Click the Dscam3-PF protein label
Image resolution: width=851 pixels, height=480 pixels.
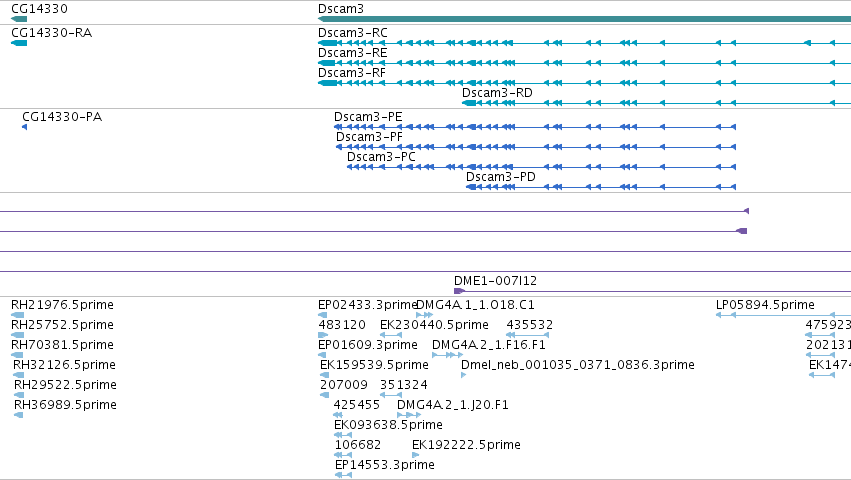click(x=369, y=137)
